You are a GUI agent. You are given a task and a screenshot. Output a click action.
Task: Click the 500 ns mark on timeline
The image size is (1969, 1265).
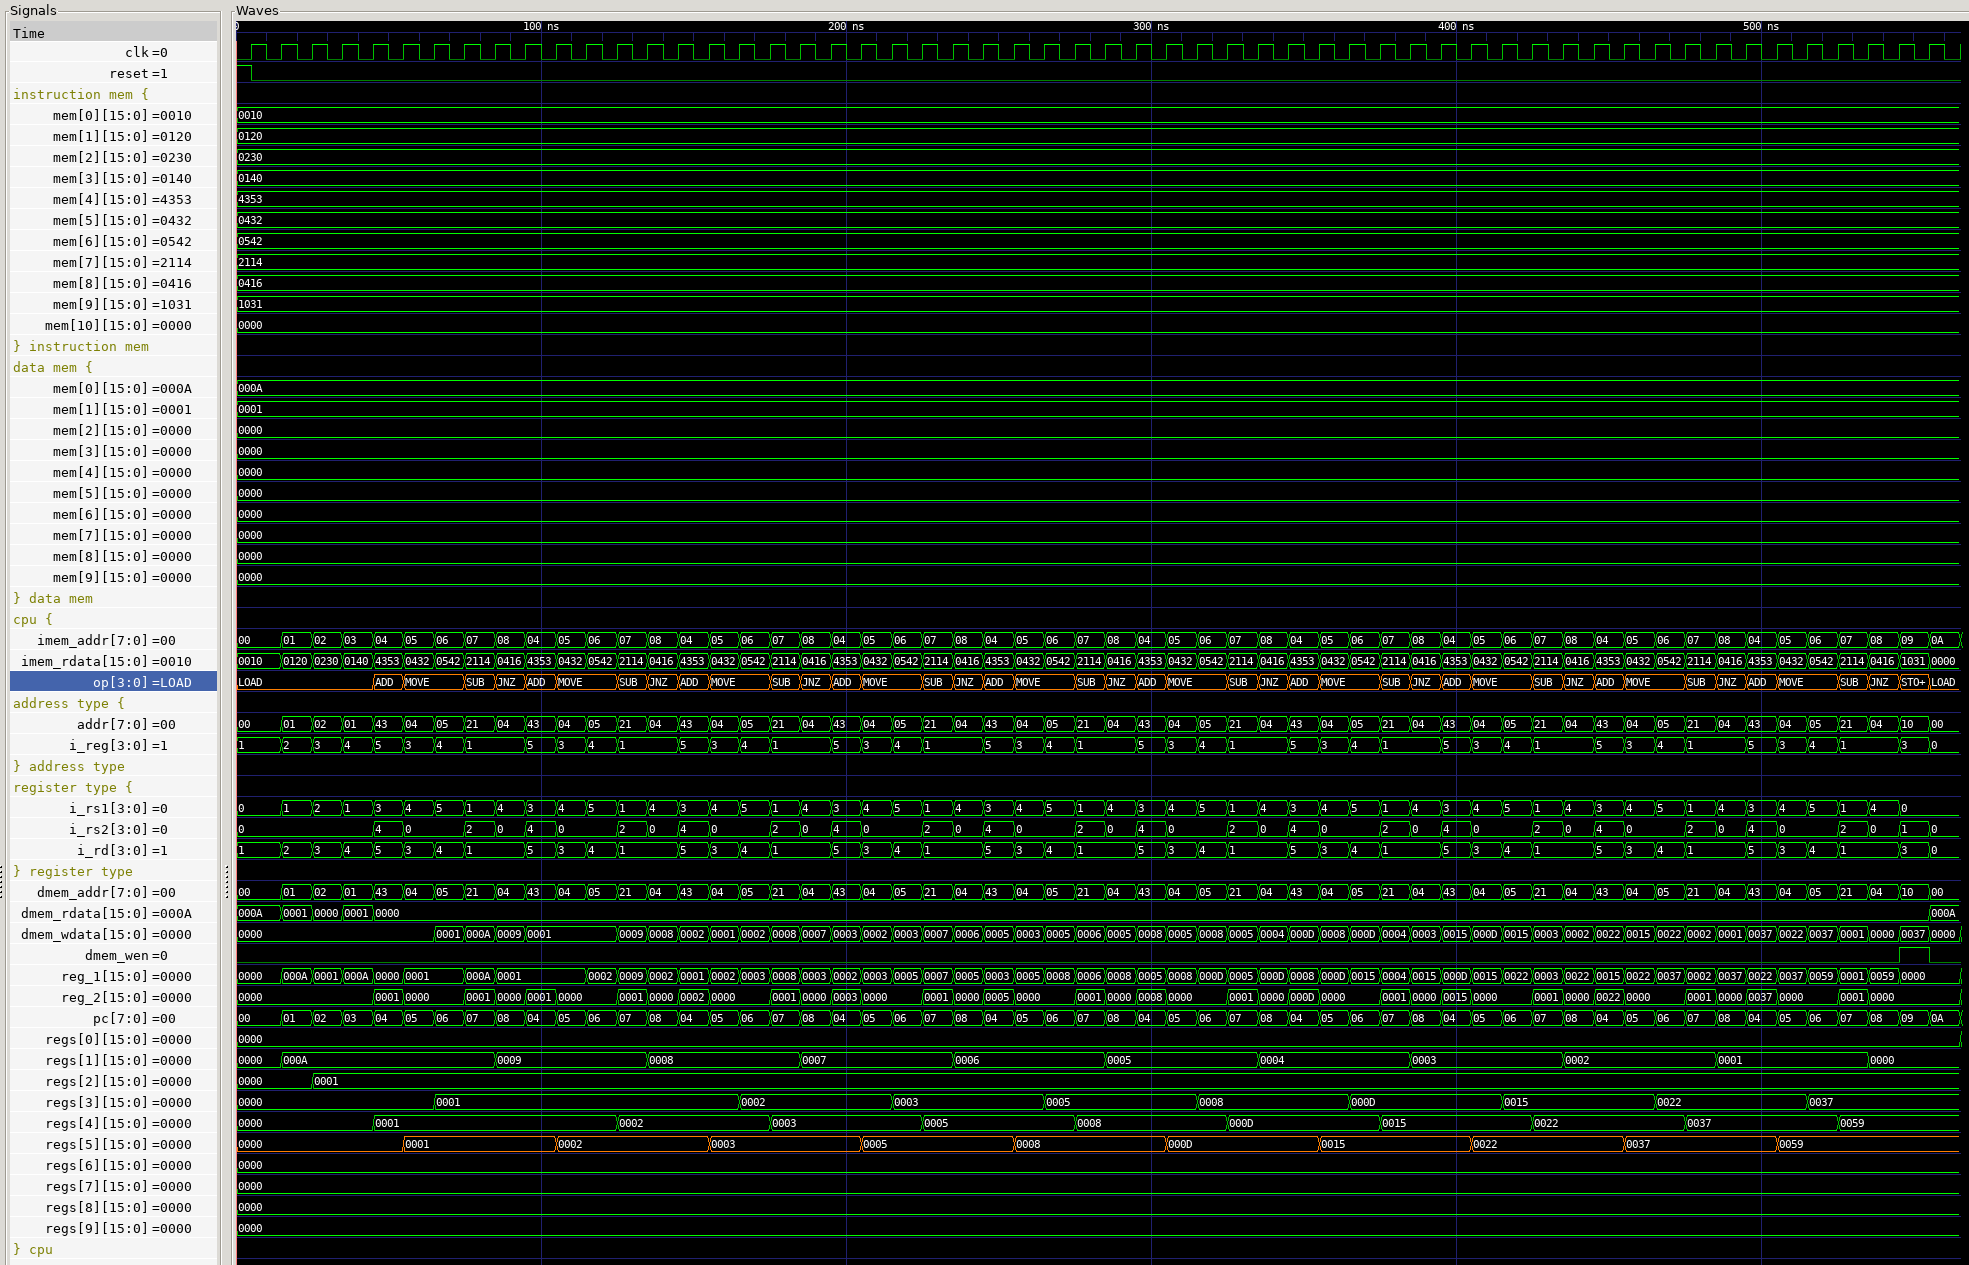click(x=1761, y=26)
